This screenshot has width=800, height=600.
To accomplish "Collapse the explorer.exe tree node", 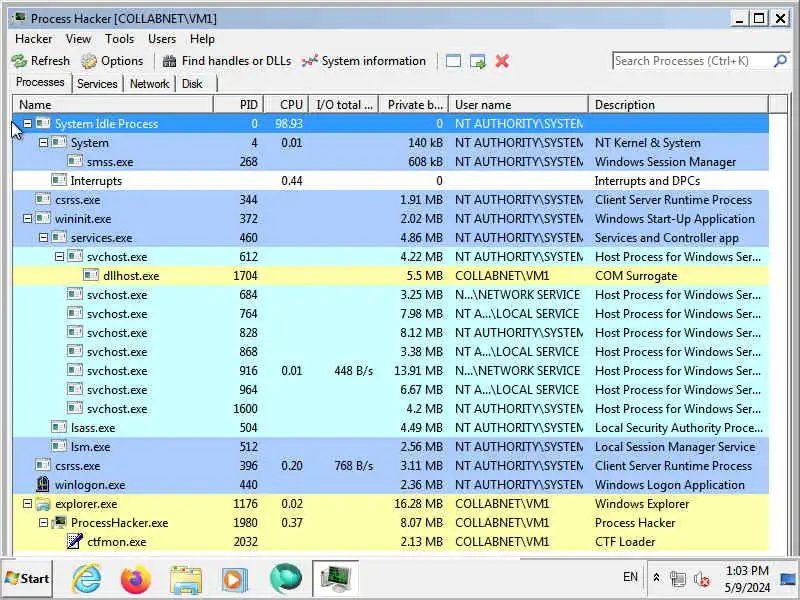I will [x=28, y=504].
